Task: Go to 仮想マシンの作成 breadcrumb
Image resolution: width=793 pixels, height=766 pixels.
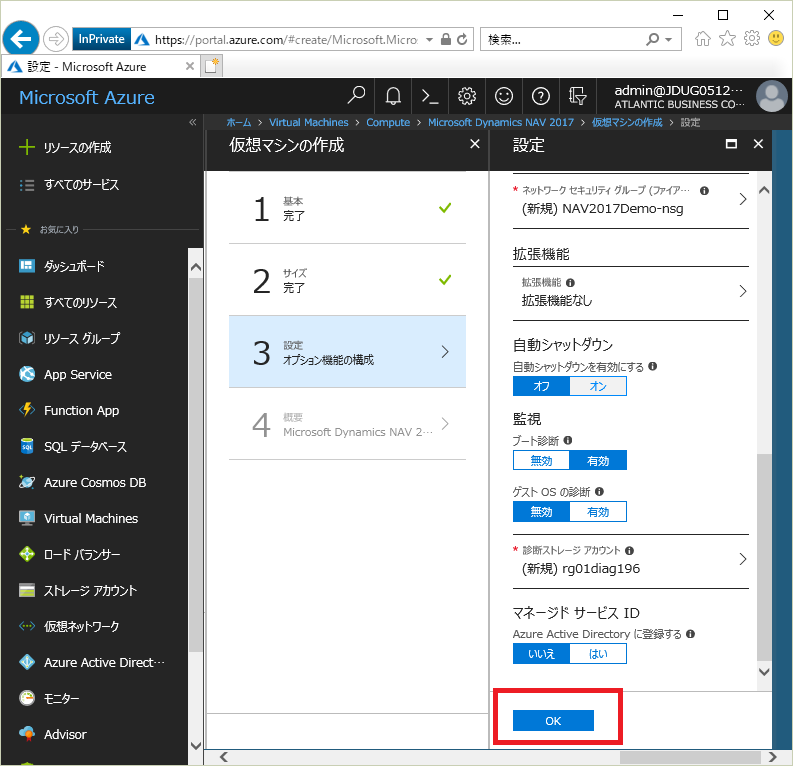Action: tap(627, 122)
